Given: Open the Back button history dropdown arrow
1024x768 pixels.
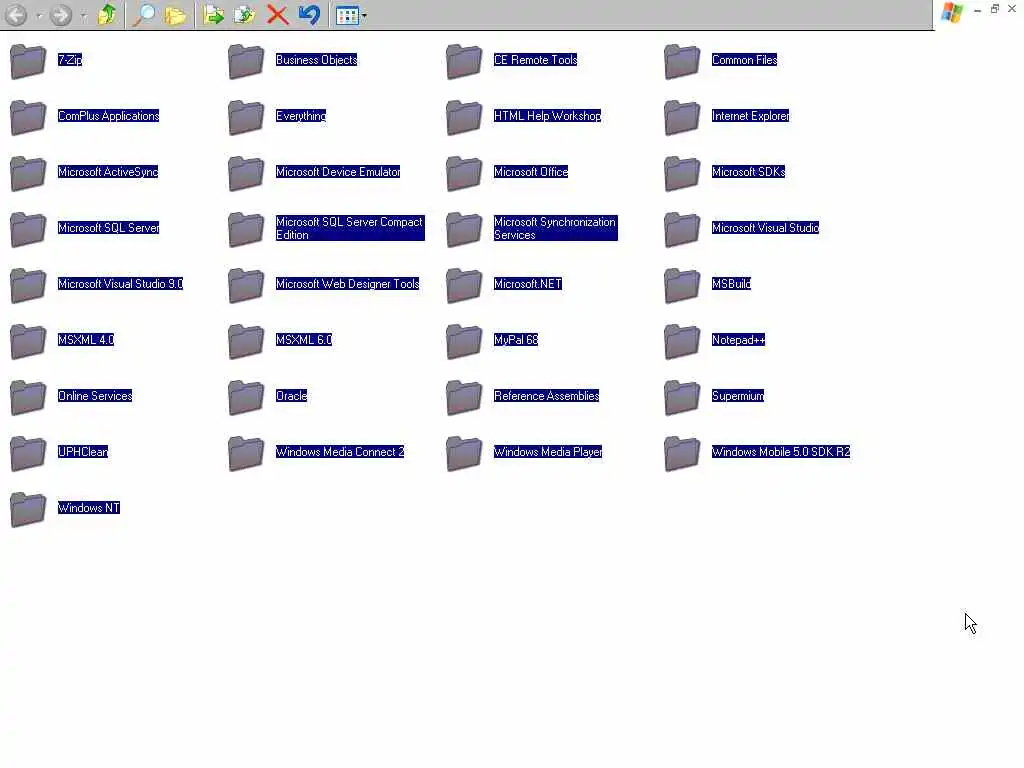Looking at the screenshot, I should coord(39,16).
